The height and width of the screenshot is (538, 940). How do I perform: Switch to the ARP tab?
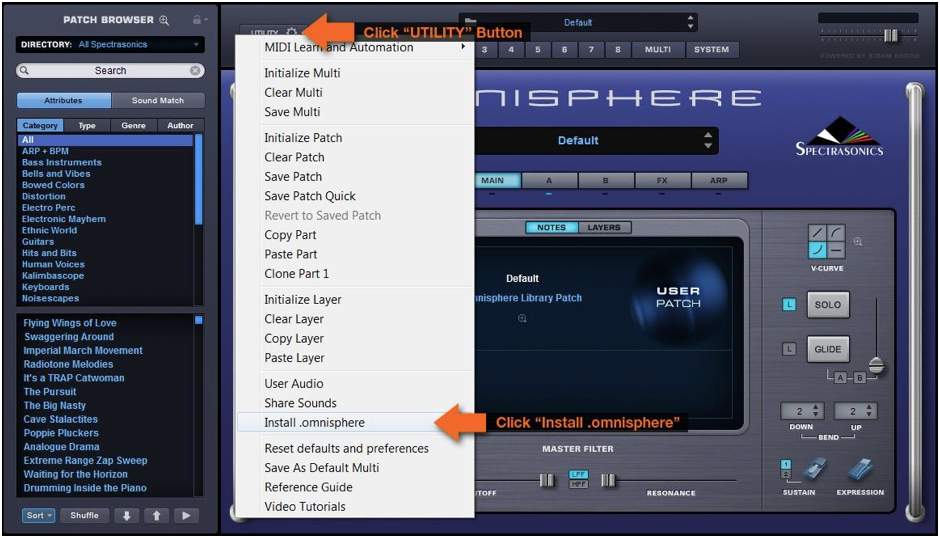click(x=719, y=181)
